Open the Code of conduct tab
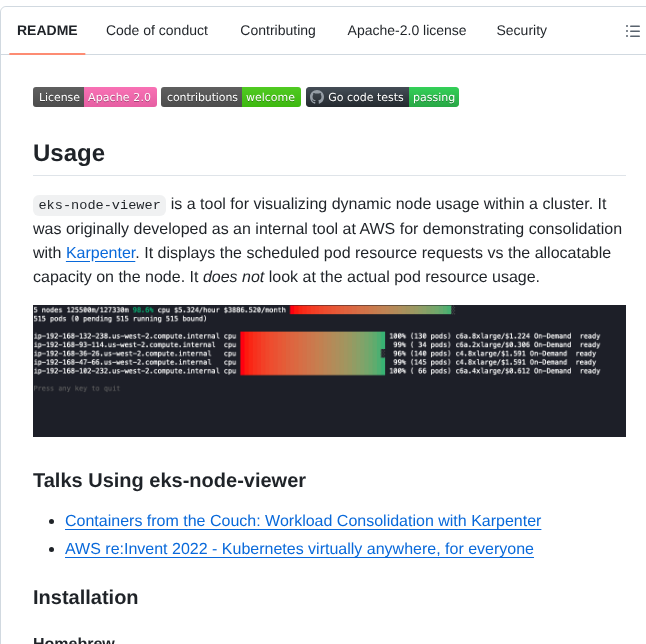This screenshot has width=646, height=644. click(157, 30)
